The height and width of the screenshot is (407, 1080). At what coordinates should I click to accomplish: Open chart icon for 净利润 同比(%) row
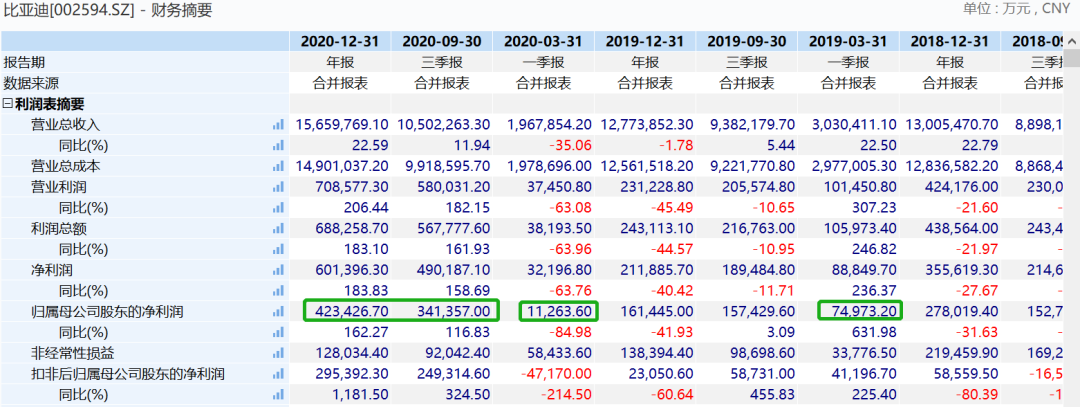[278, 291]
